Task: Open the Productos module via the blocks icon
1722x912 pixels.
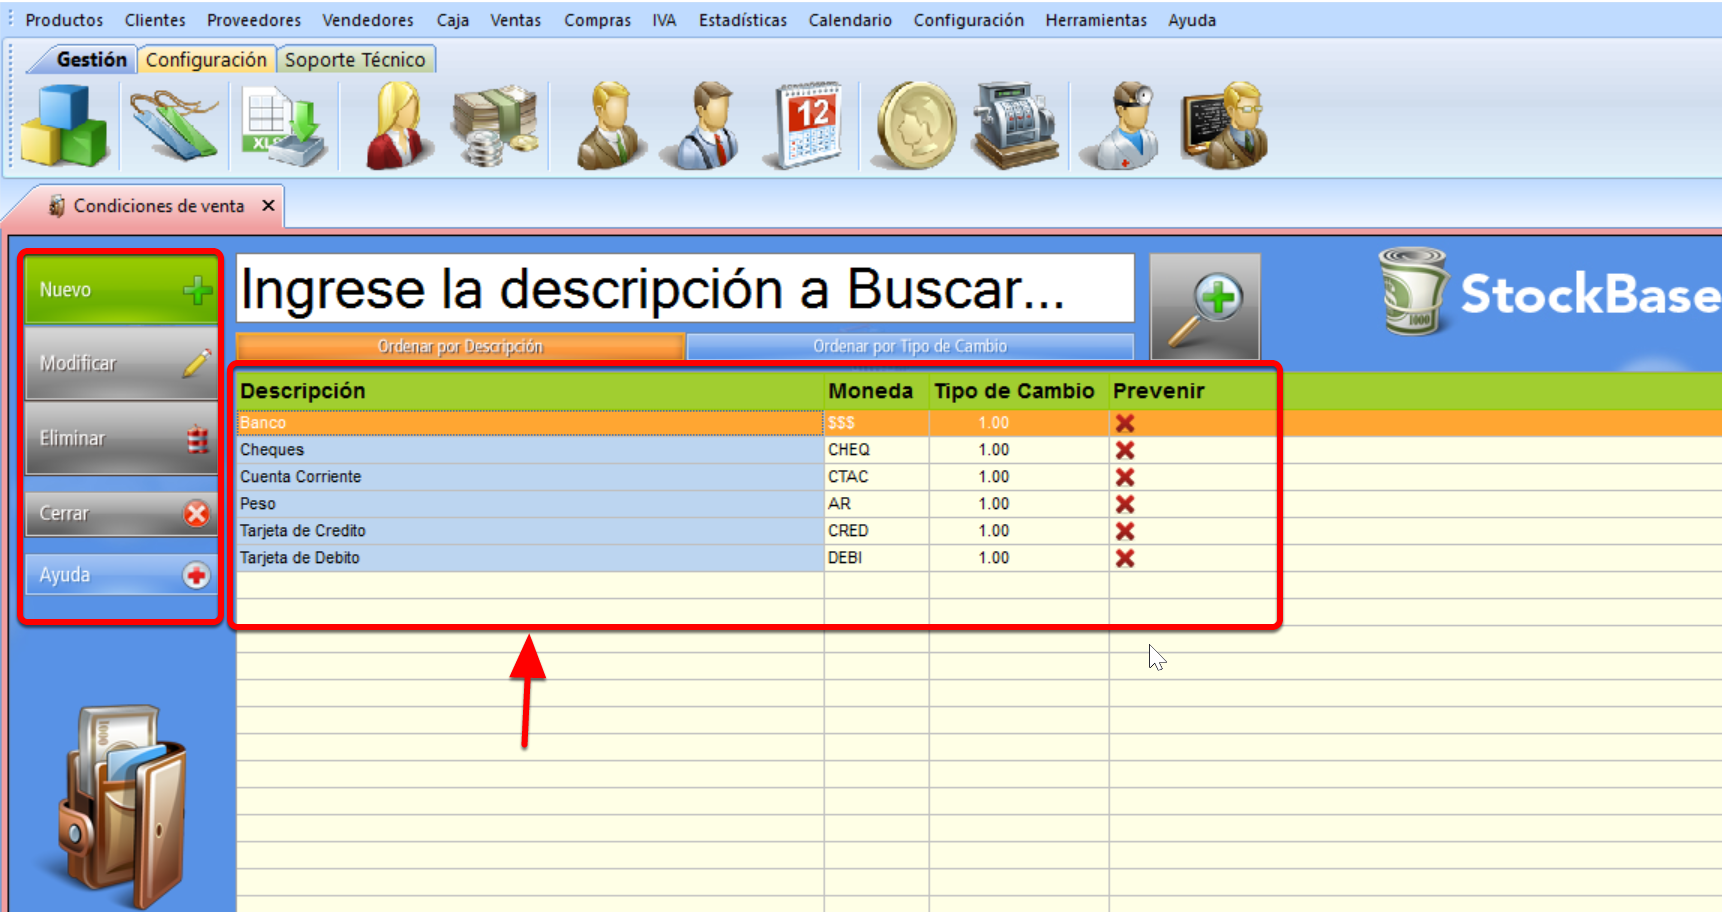Action: [65, 125]
